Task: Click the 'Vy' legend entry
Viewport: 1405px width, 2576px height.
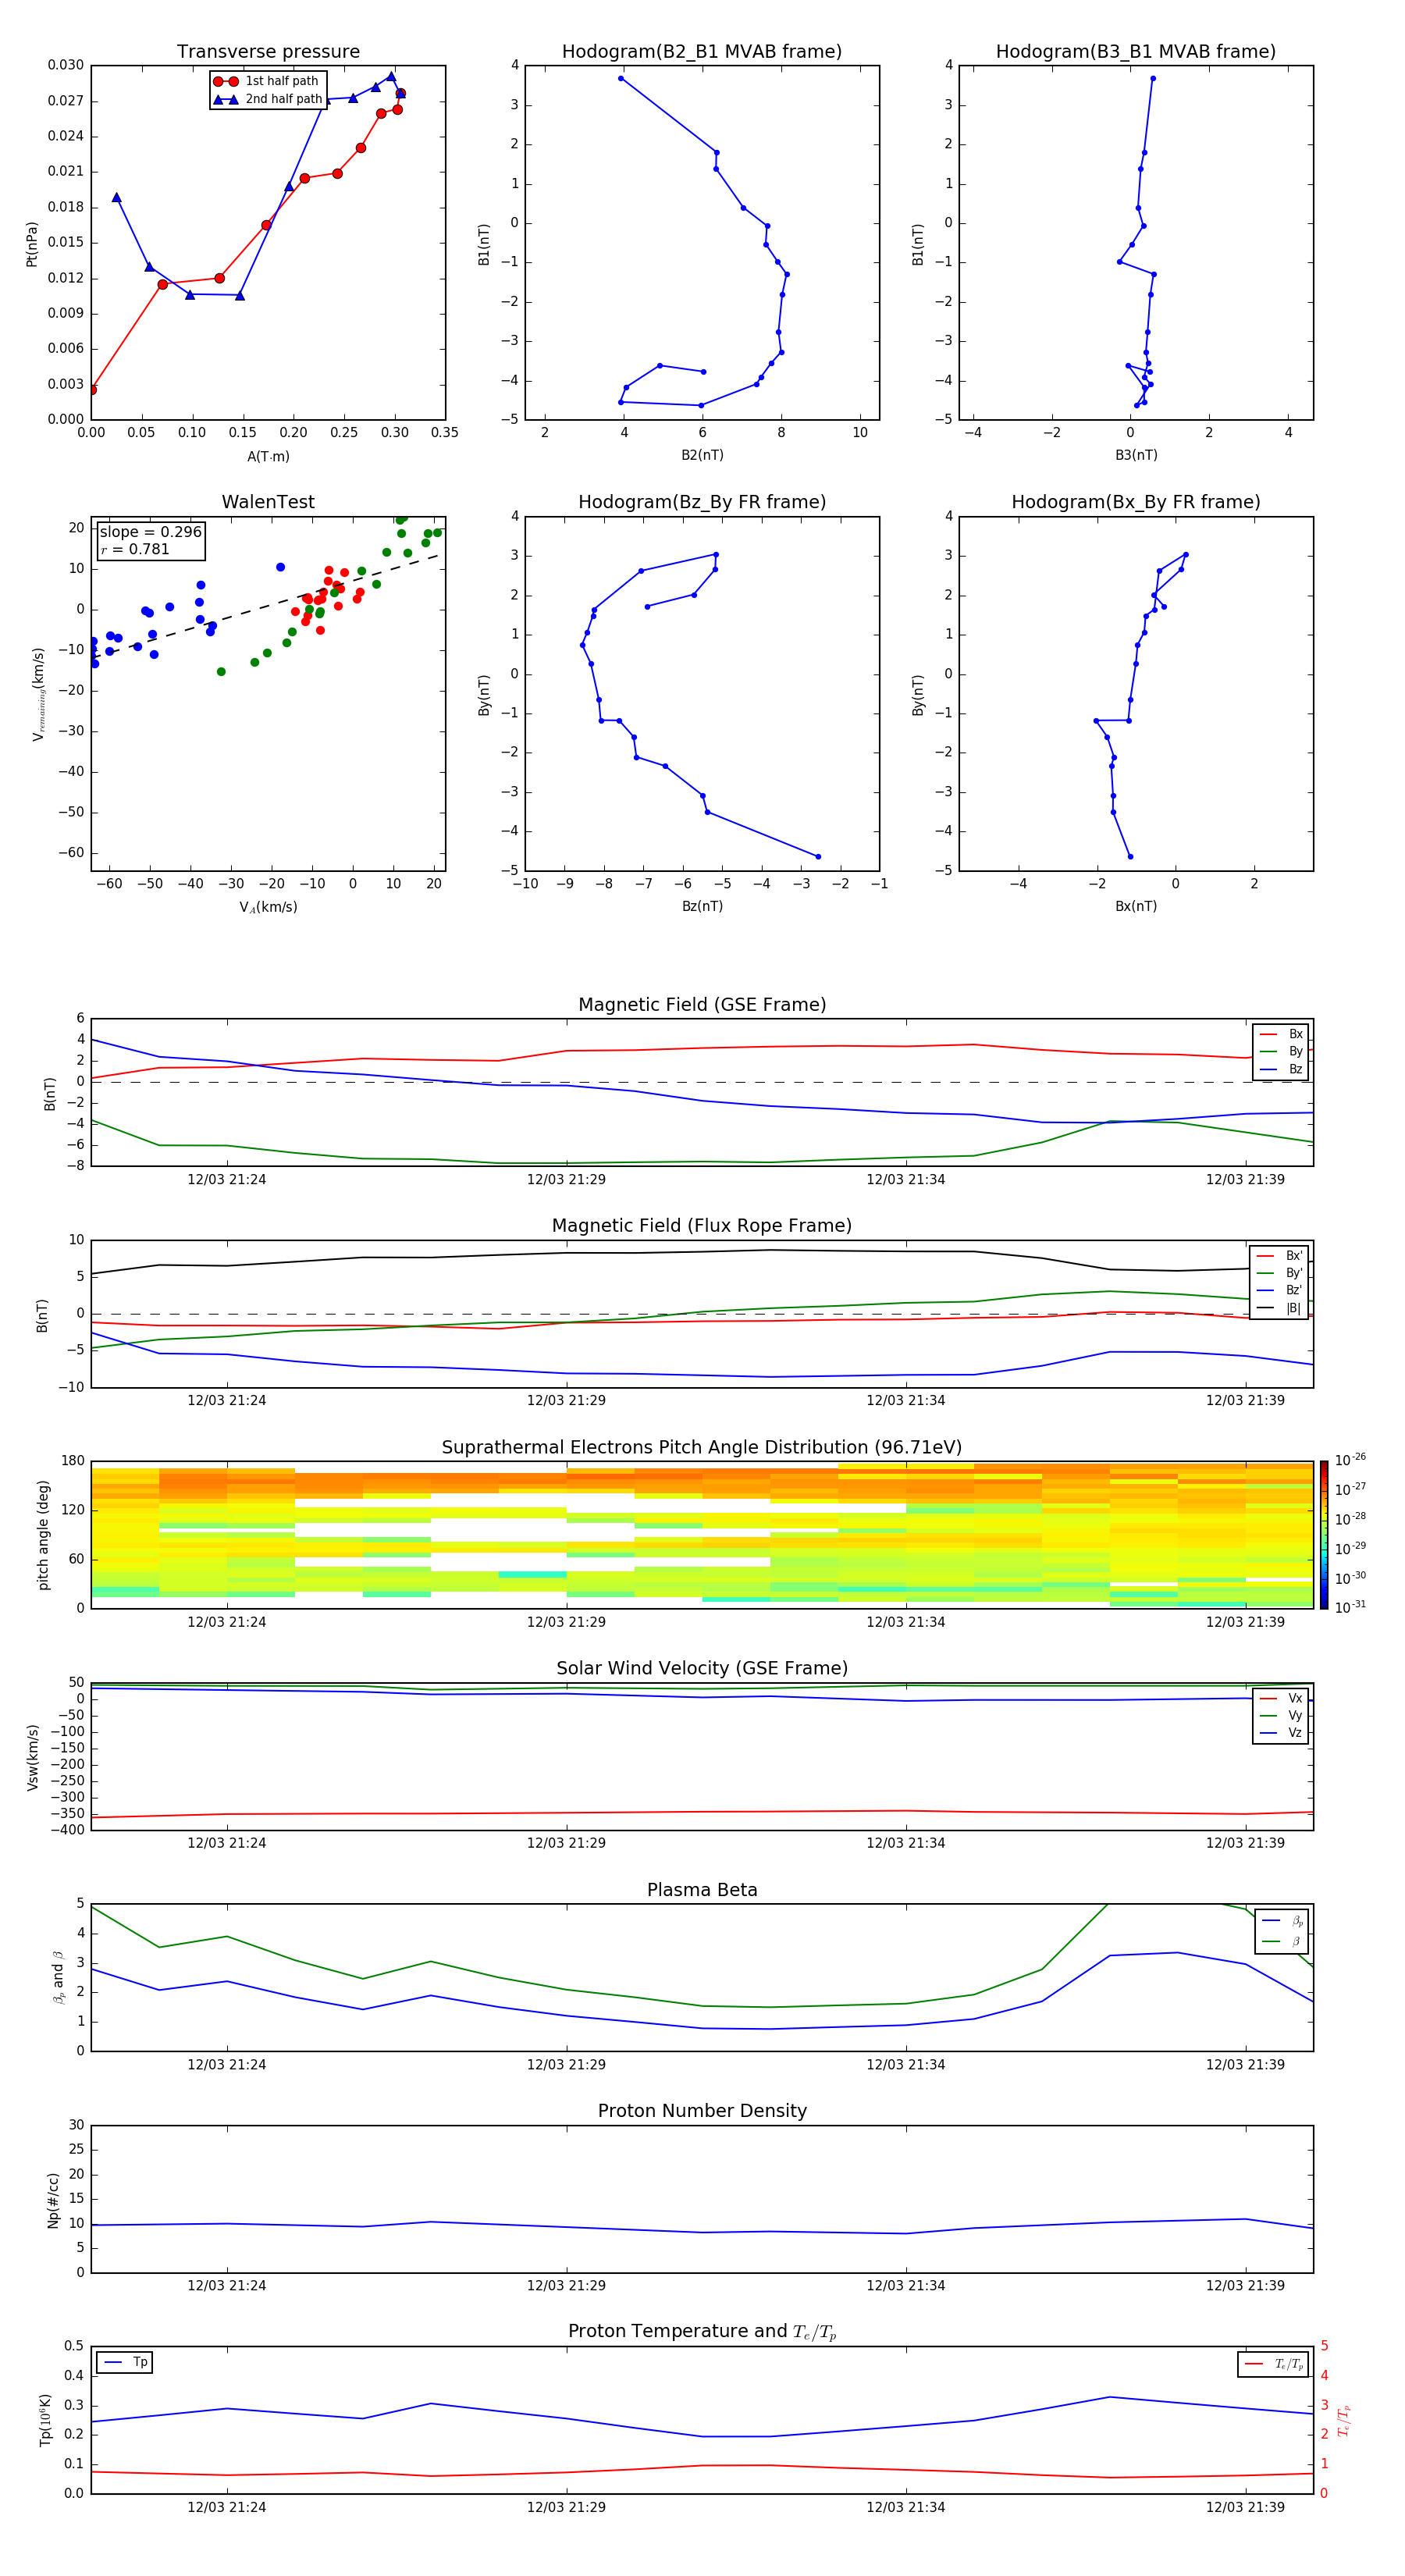Action: (x=1281, y=1715)
